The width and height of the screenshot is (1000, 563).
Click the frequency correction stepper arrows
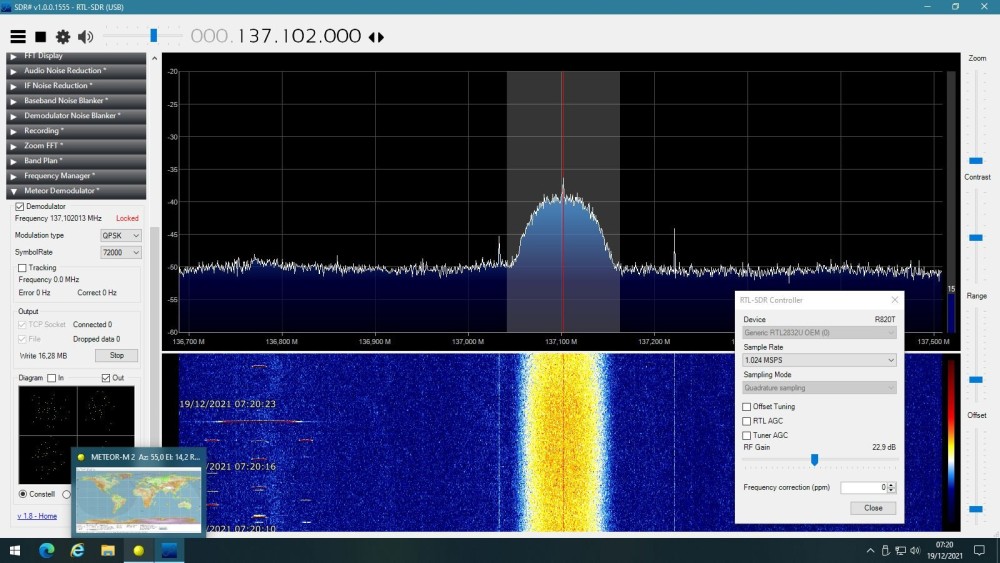tap(892, 487)
